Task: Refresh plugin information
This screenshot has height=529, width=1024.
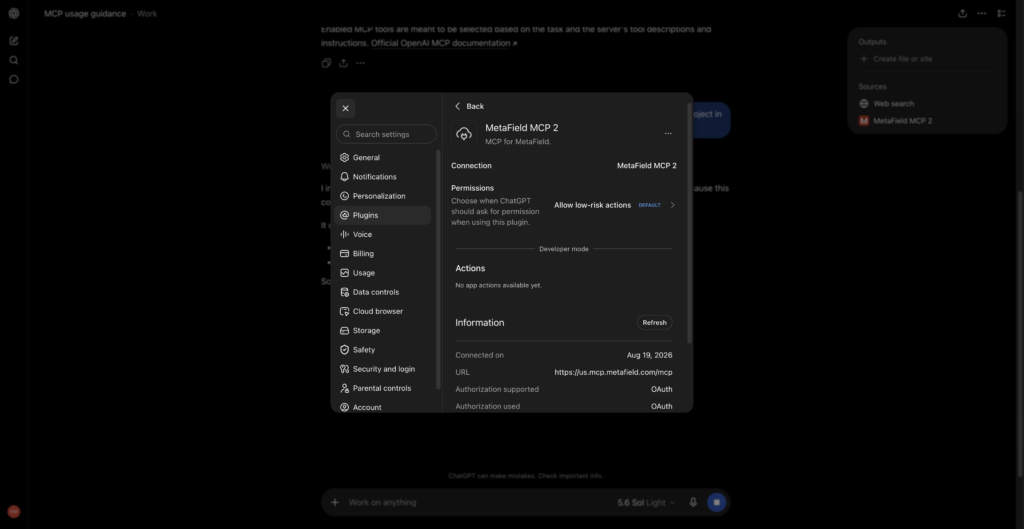Action: coord(654,323)
